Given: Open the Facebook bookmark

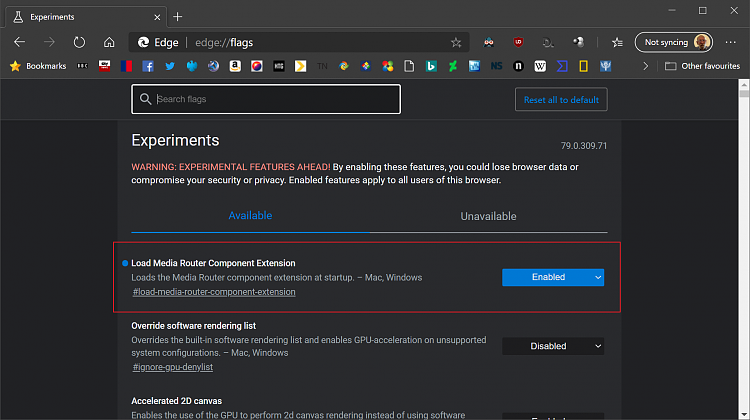Looking at the screenshot, I should (148, 66).
